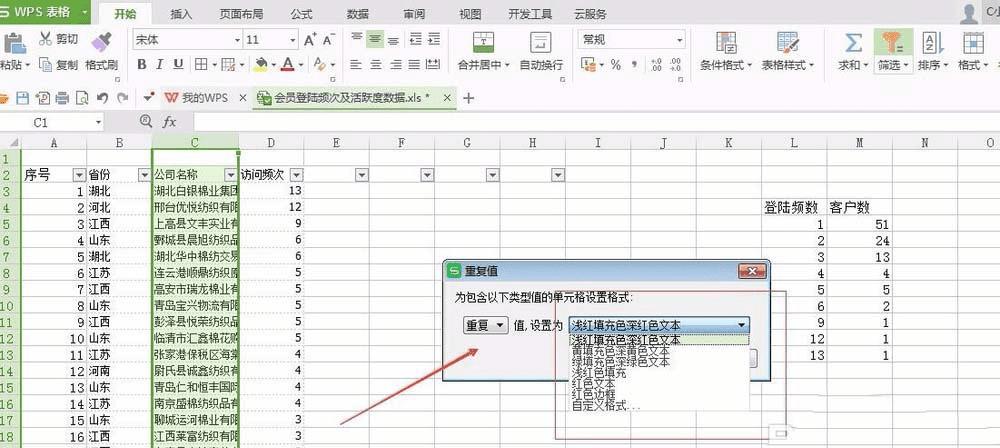Viewport: 1000px width, 448px height.
Task: Click the increase indent icon
Action: click(x=434, y=40)
